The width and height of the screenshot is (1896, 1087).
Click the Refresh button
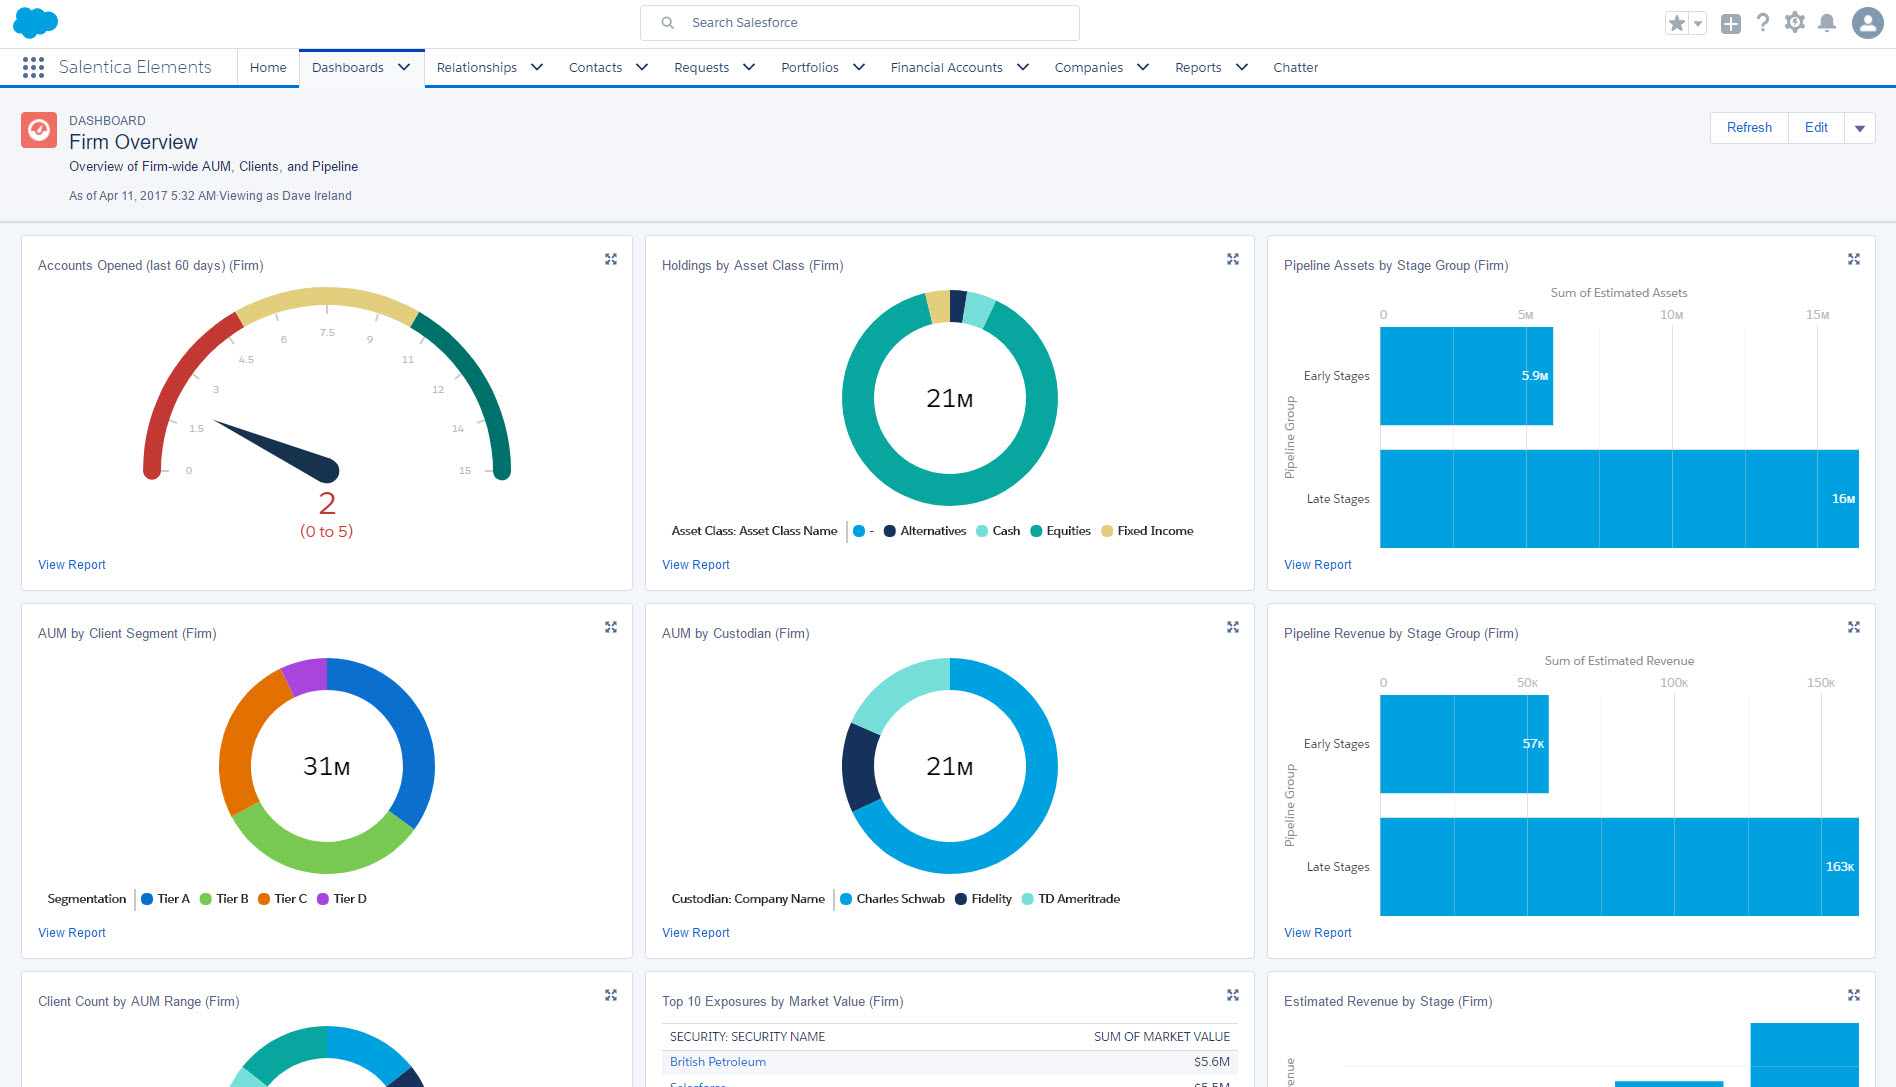click(x=1749, y=128)
